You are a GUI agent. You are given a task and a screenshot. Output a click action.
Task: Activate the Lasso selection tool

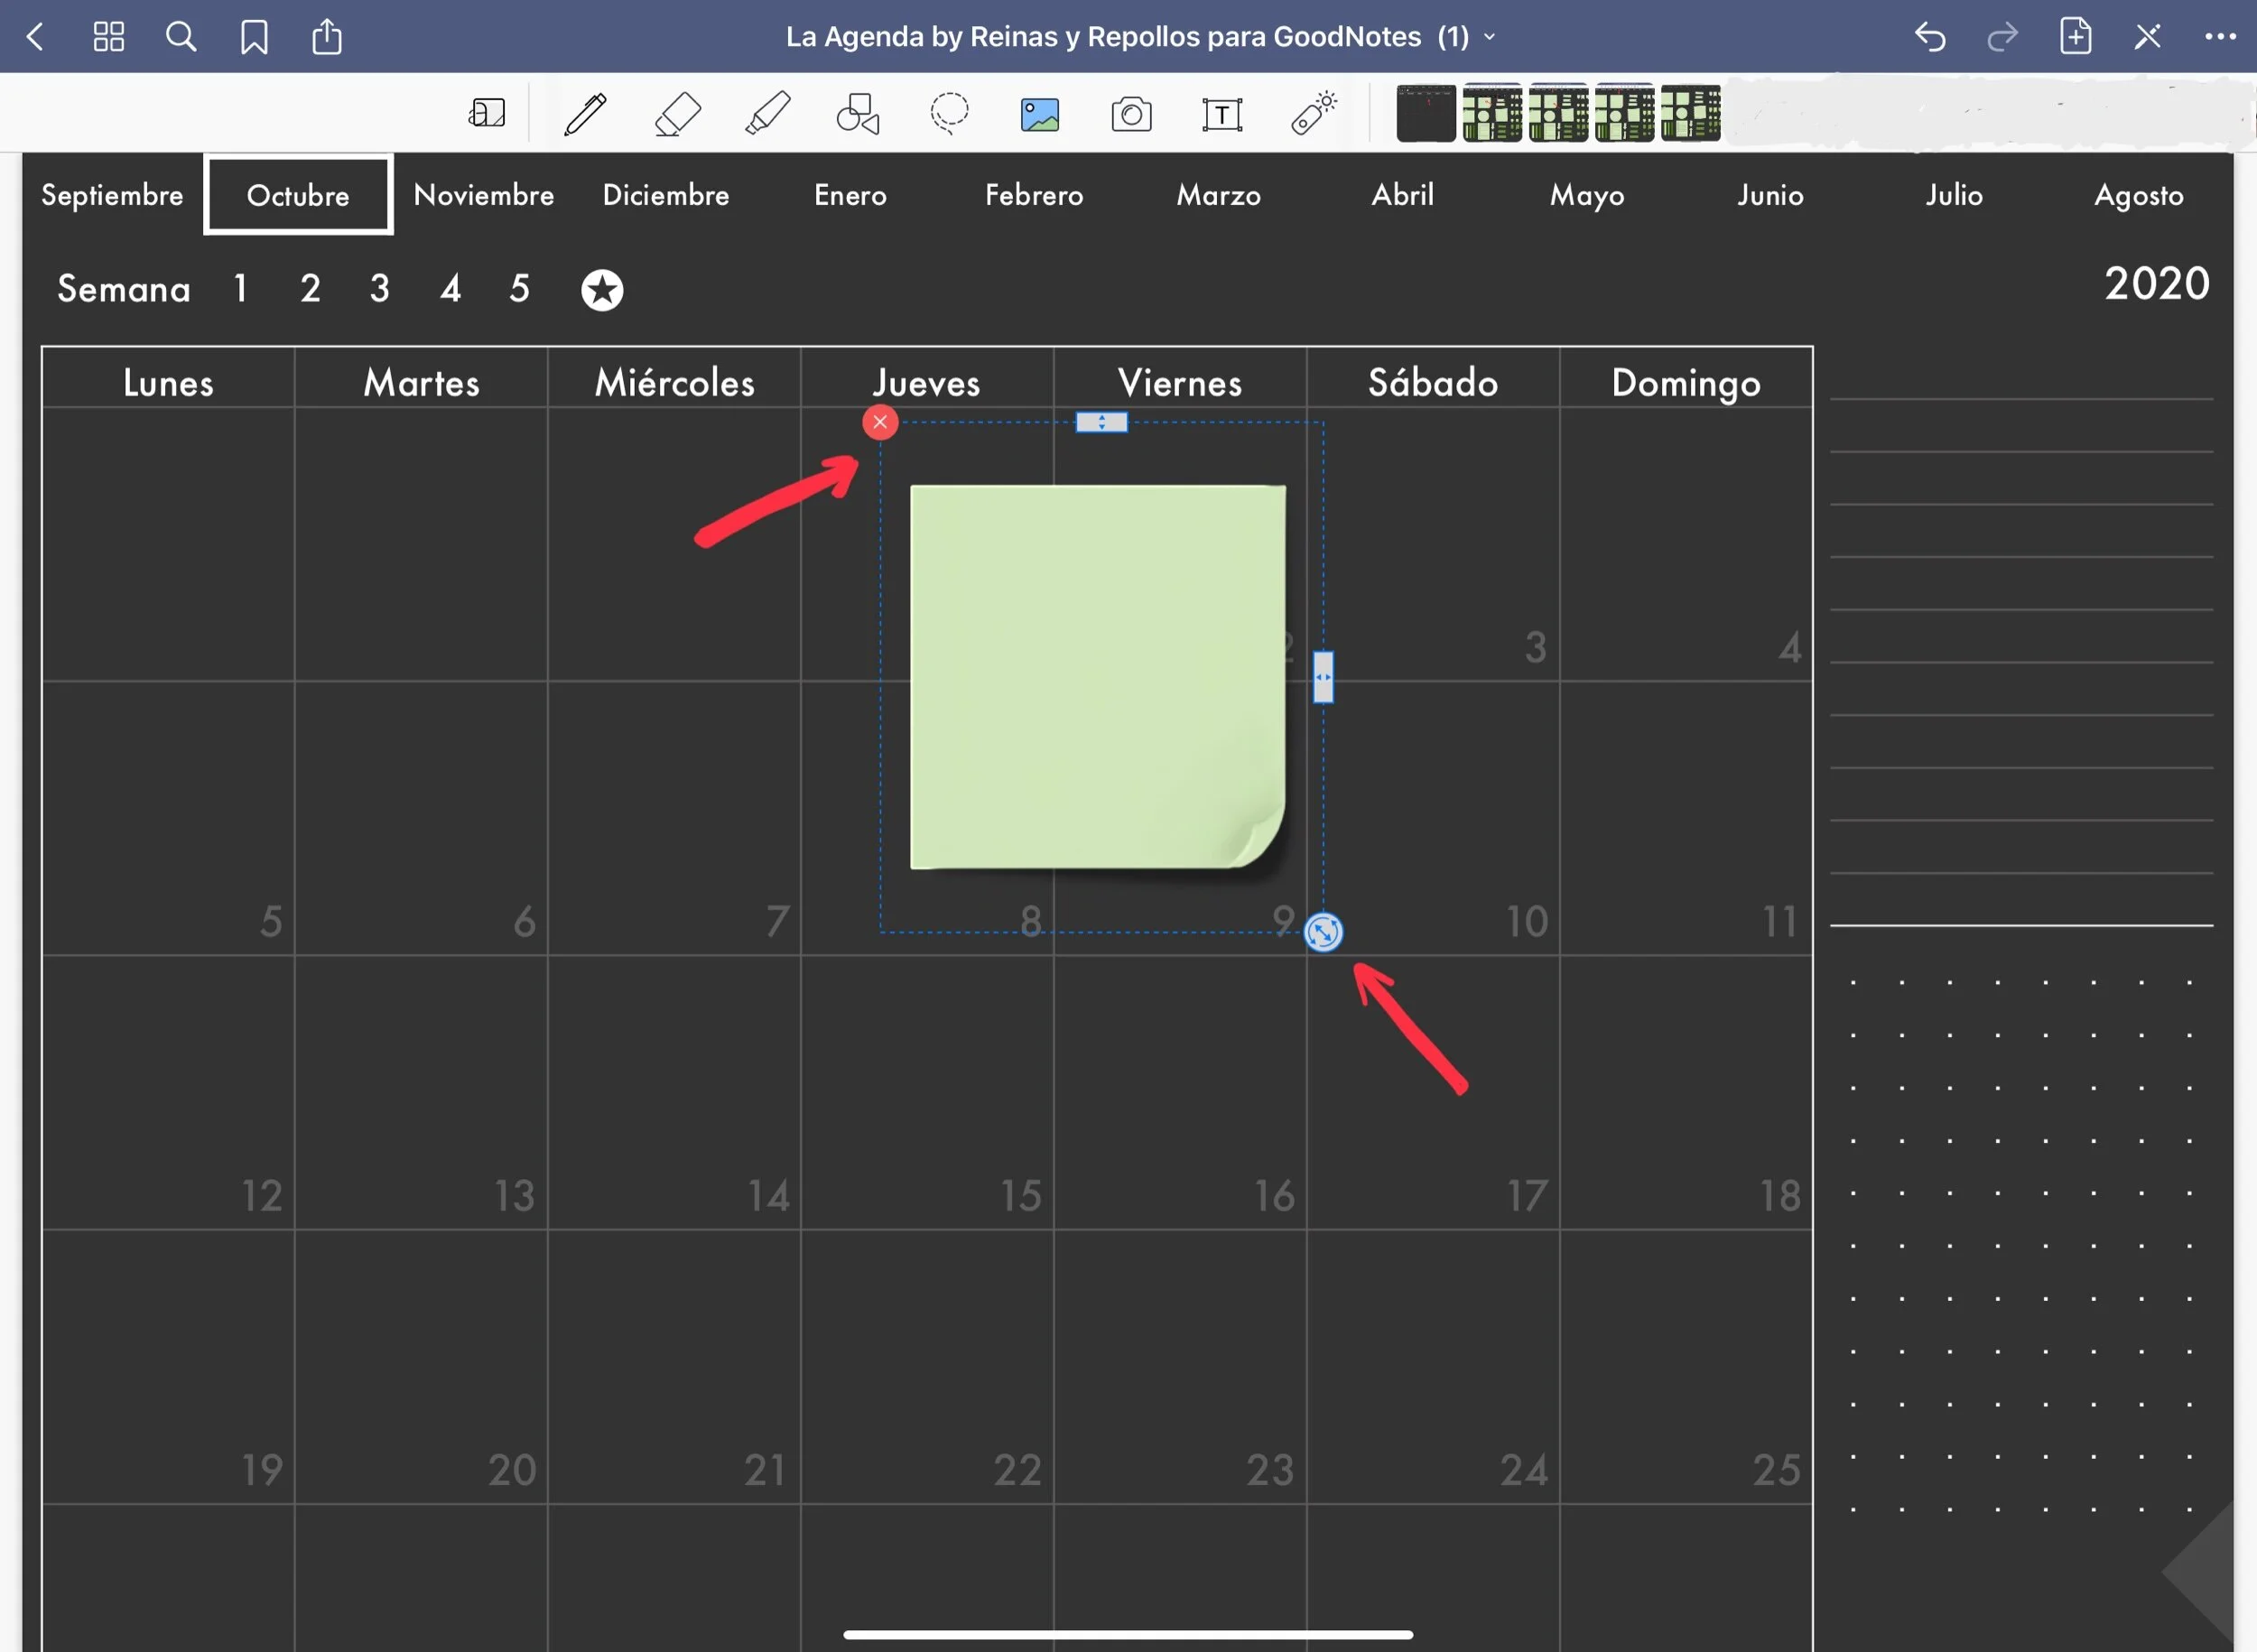click(x=949, y=114)
